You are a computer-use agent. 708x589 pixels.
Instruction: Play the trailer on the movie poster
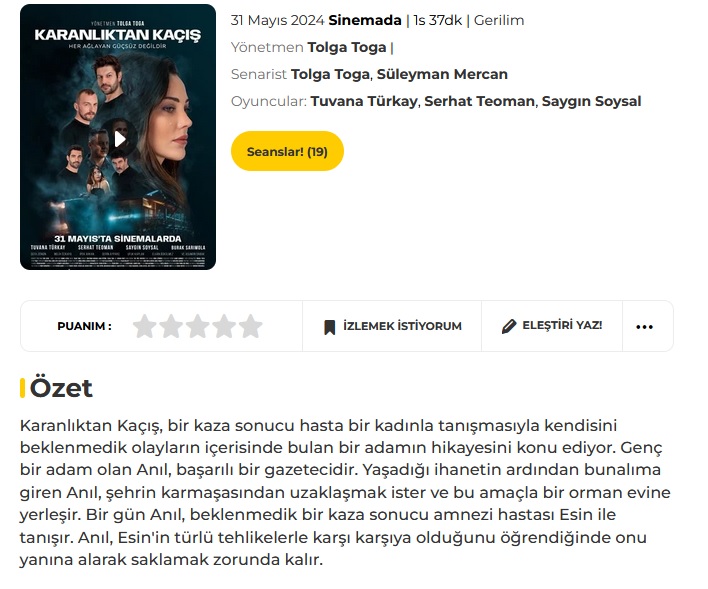pyautogui.click(x=119, y=139)
